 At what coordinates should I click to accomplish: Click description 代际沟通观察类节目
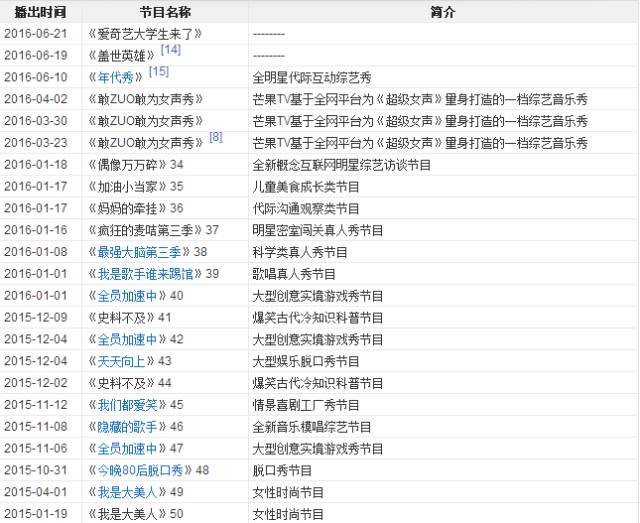tap(306, 208)
